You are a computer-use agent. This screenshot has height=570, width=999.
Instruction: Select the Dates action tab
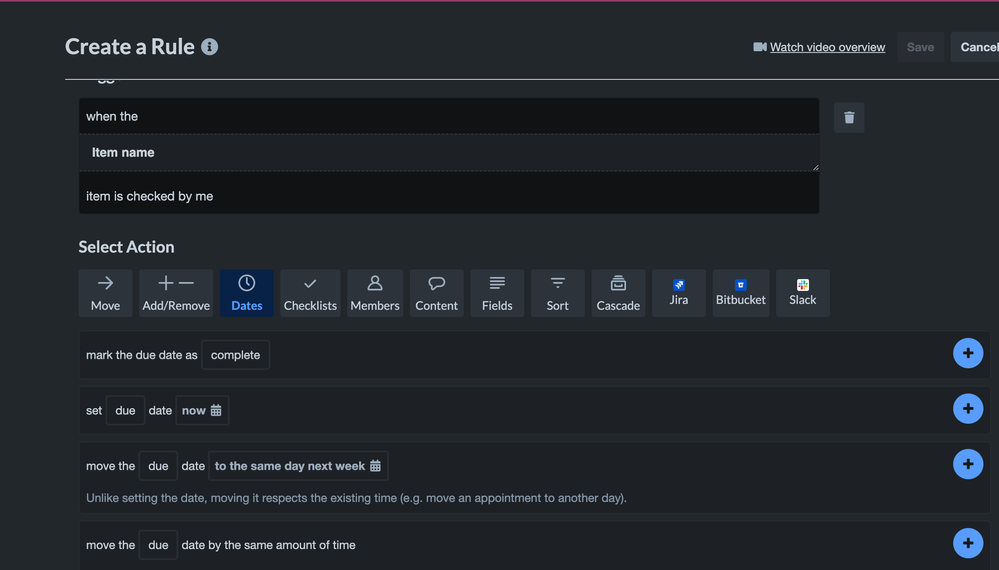(247, 293)
